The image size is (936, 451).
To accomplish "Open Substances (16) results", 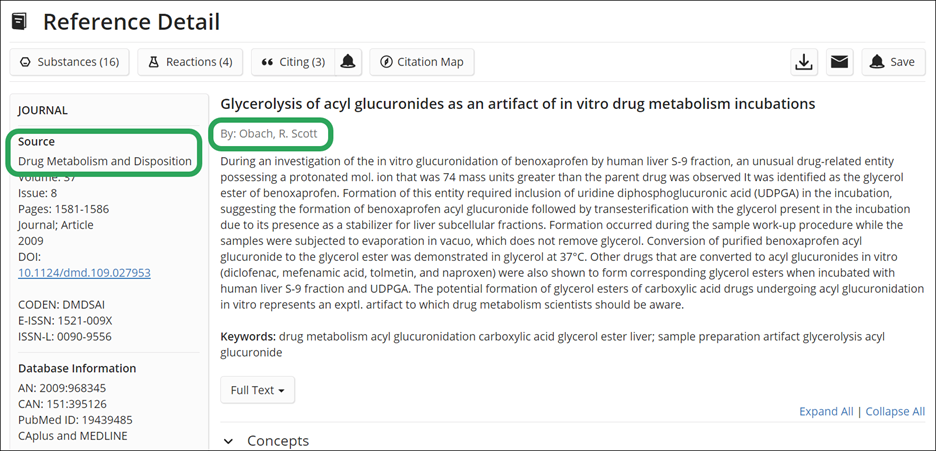I will click(69, 62).
